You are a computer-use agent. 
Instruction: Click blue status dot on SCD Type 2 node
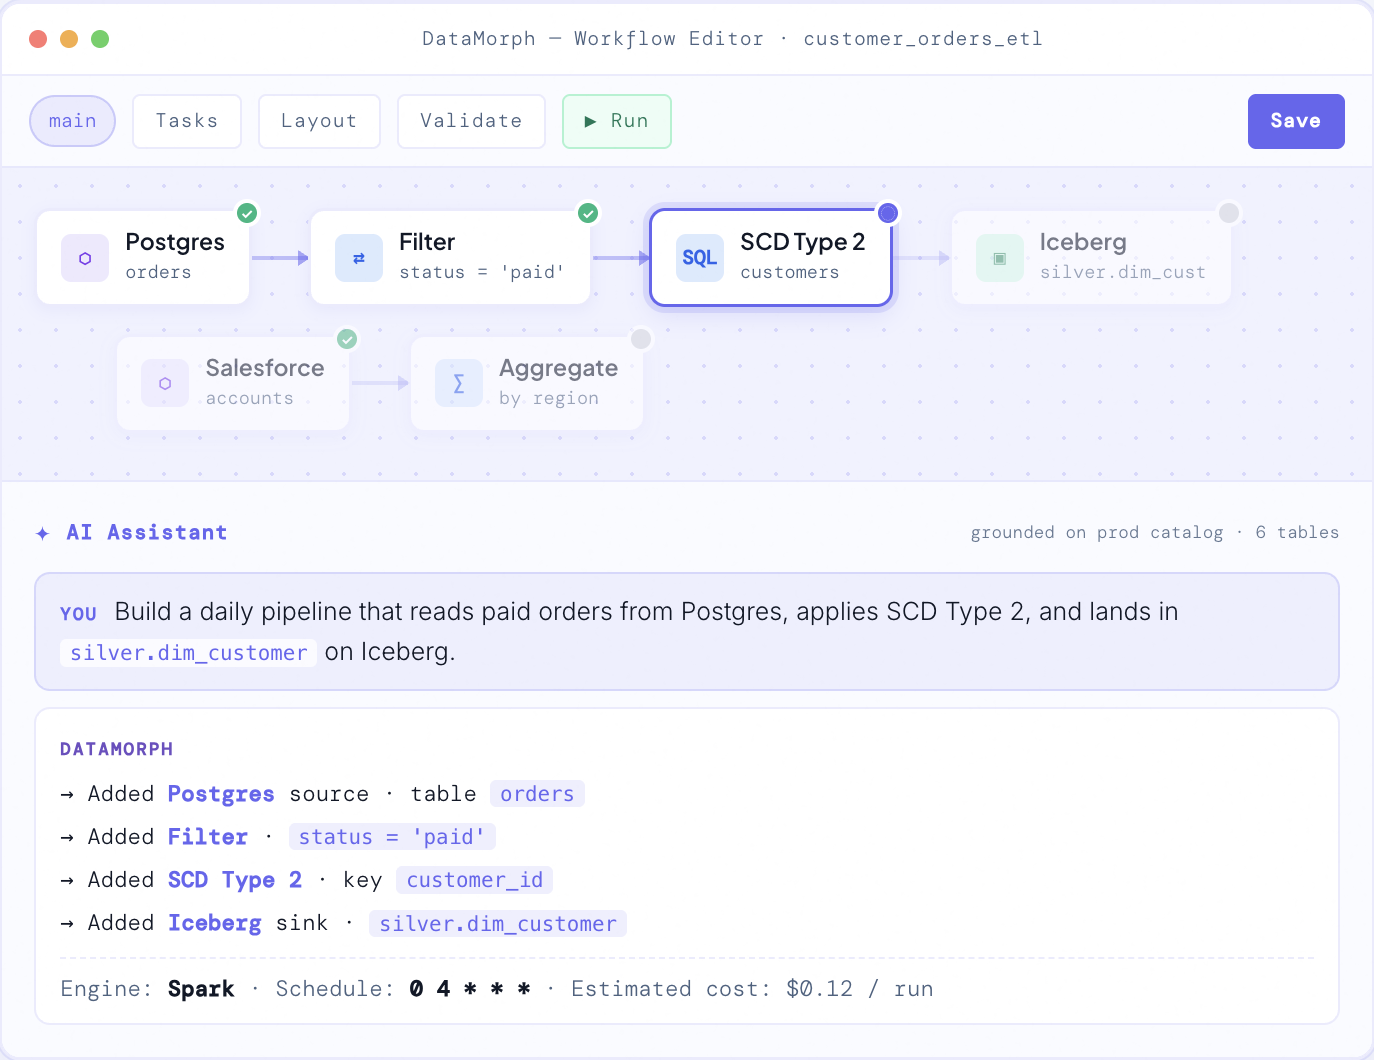pos(888,213)
